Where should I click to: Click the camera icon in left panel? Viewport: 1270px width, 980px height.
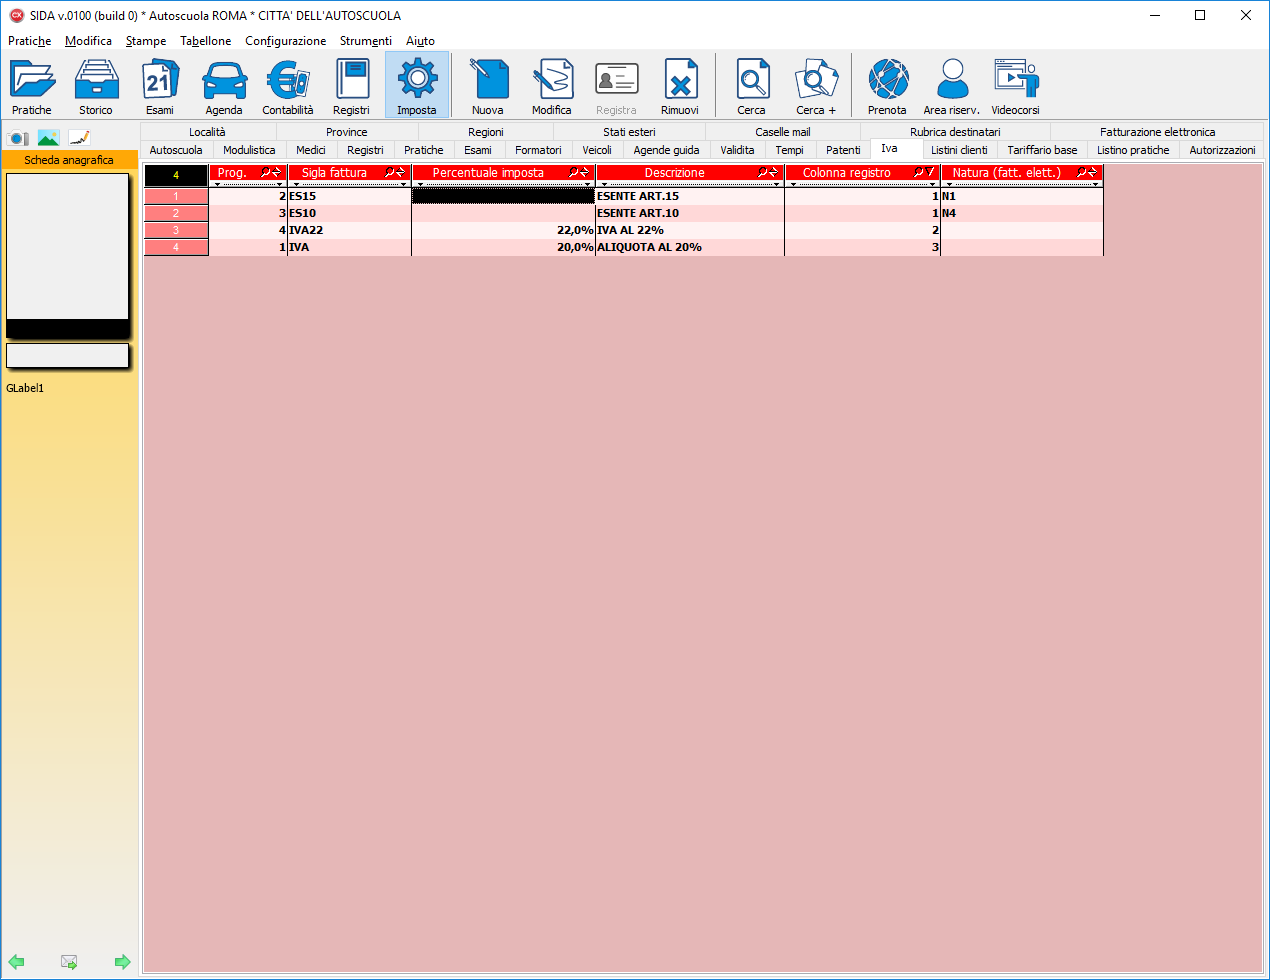[18, 138]
